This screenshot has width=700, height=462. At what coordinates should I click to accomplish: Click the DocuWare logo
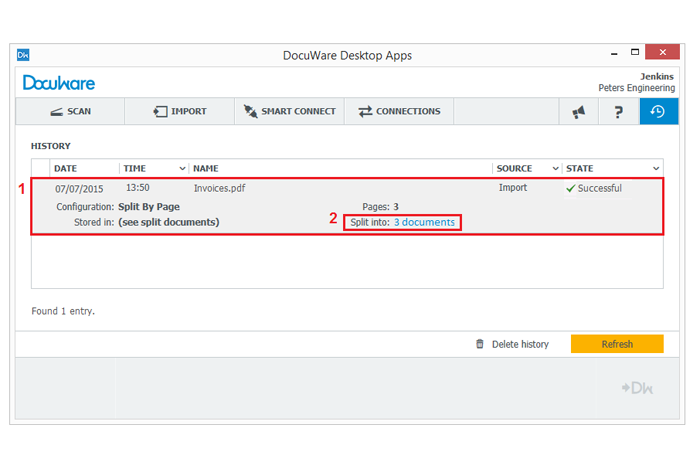pos(59,82)
